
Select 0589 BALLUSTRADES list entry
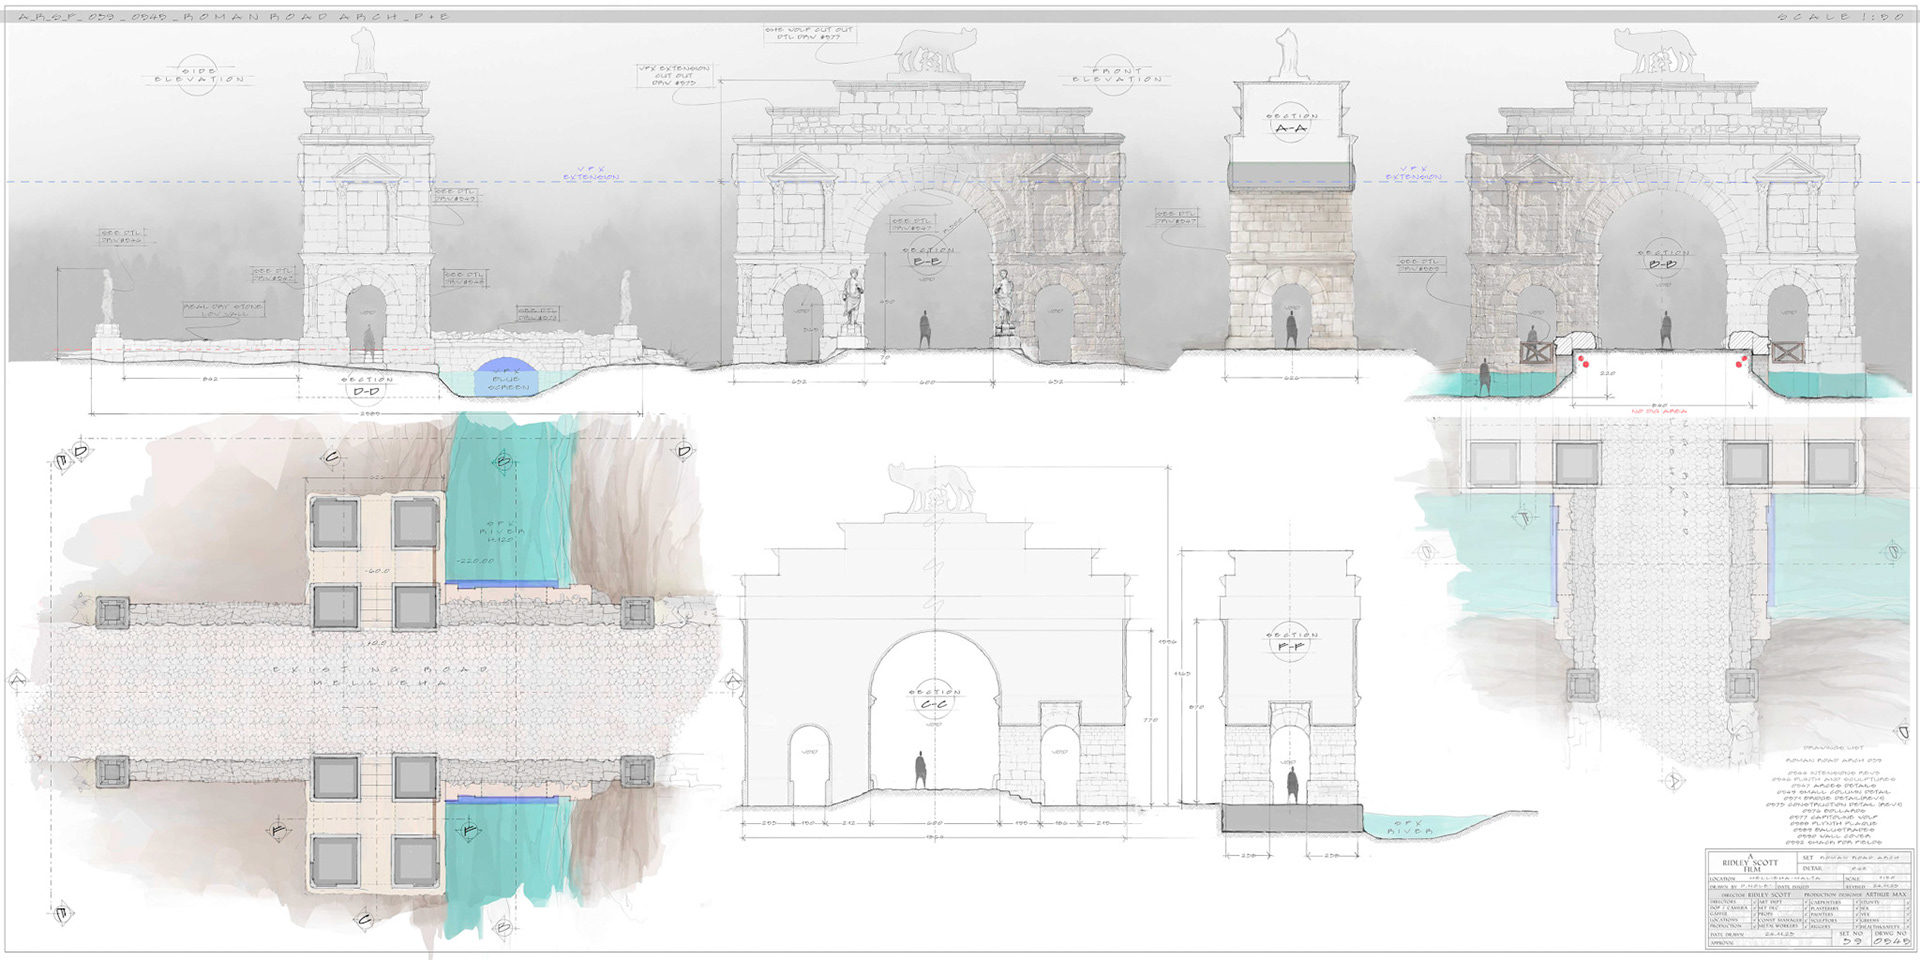coord(1834,830)
